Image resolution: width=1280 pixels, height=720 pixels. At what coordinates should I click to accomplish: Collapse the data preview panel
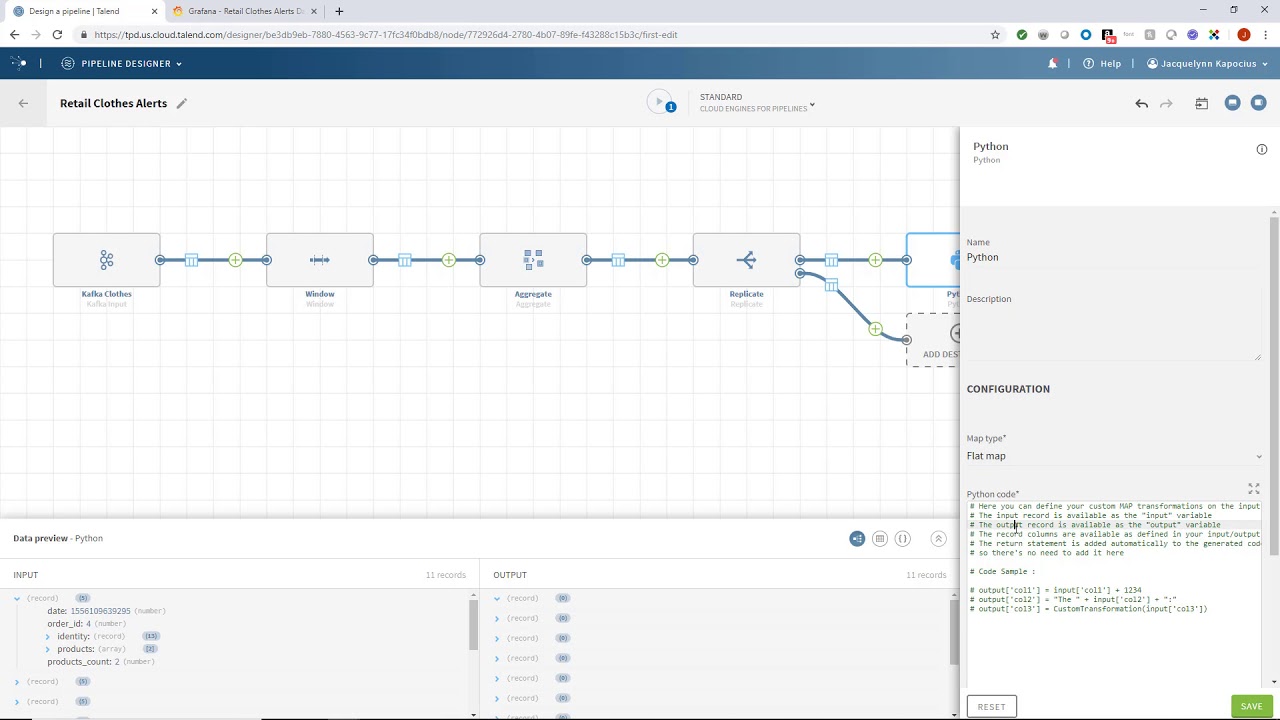tap(938, 538)
